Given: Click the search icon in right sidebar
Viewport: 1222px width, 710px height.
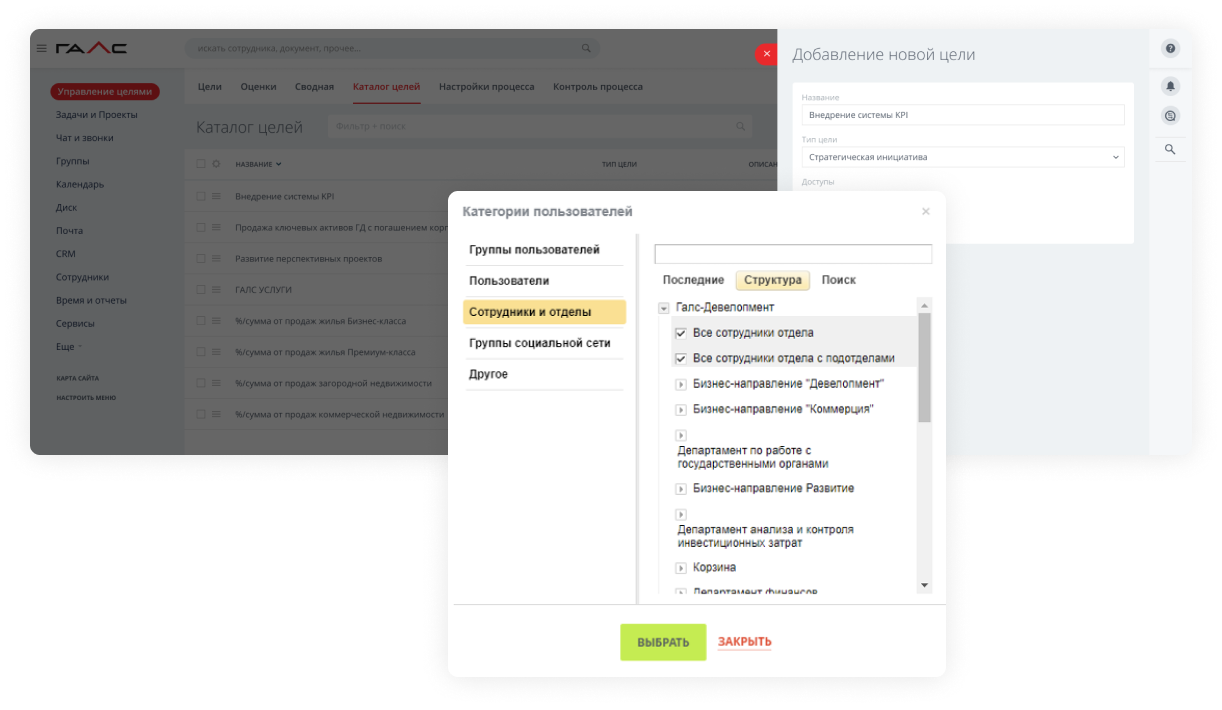Looking at the screenshot, I should pos(1170,150).
